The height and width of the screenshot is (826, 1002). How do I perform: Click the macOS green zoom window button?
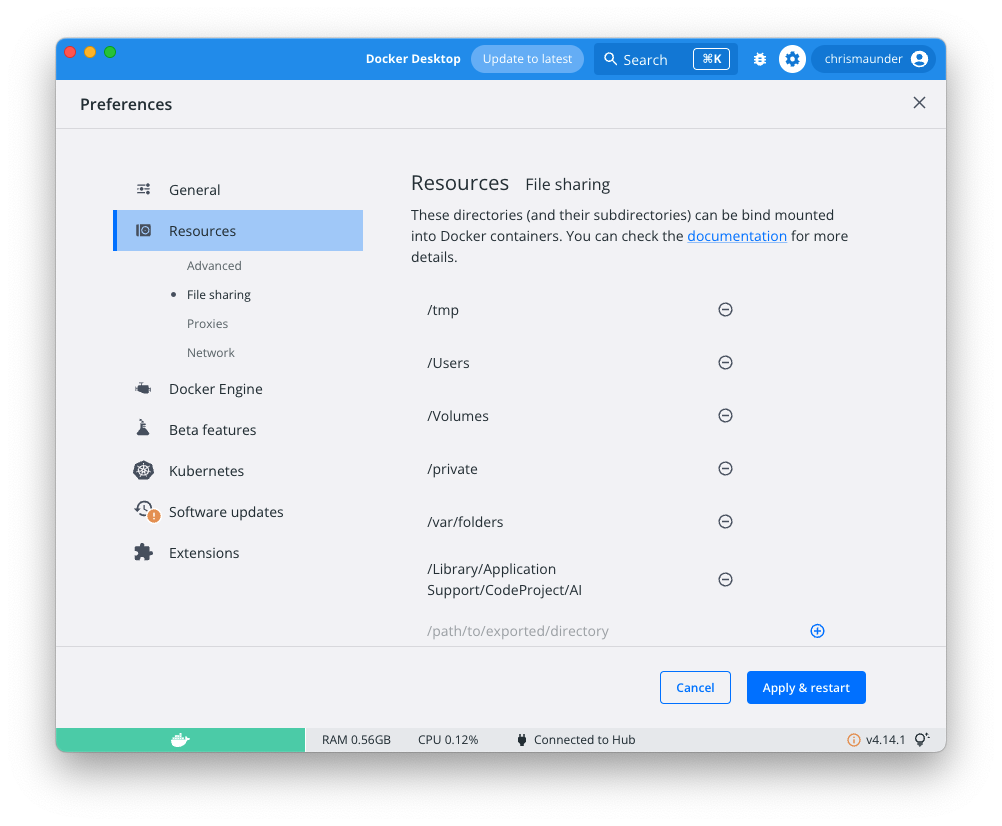110,52
